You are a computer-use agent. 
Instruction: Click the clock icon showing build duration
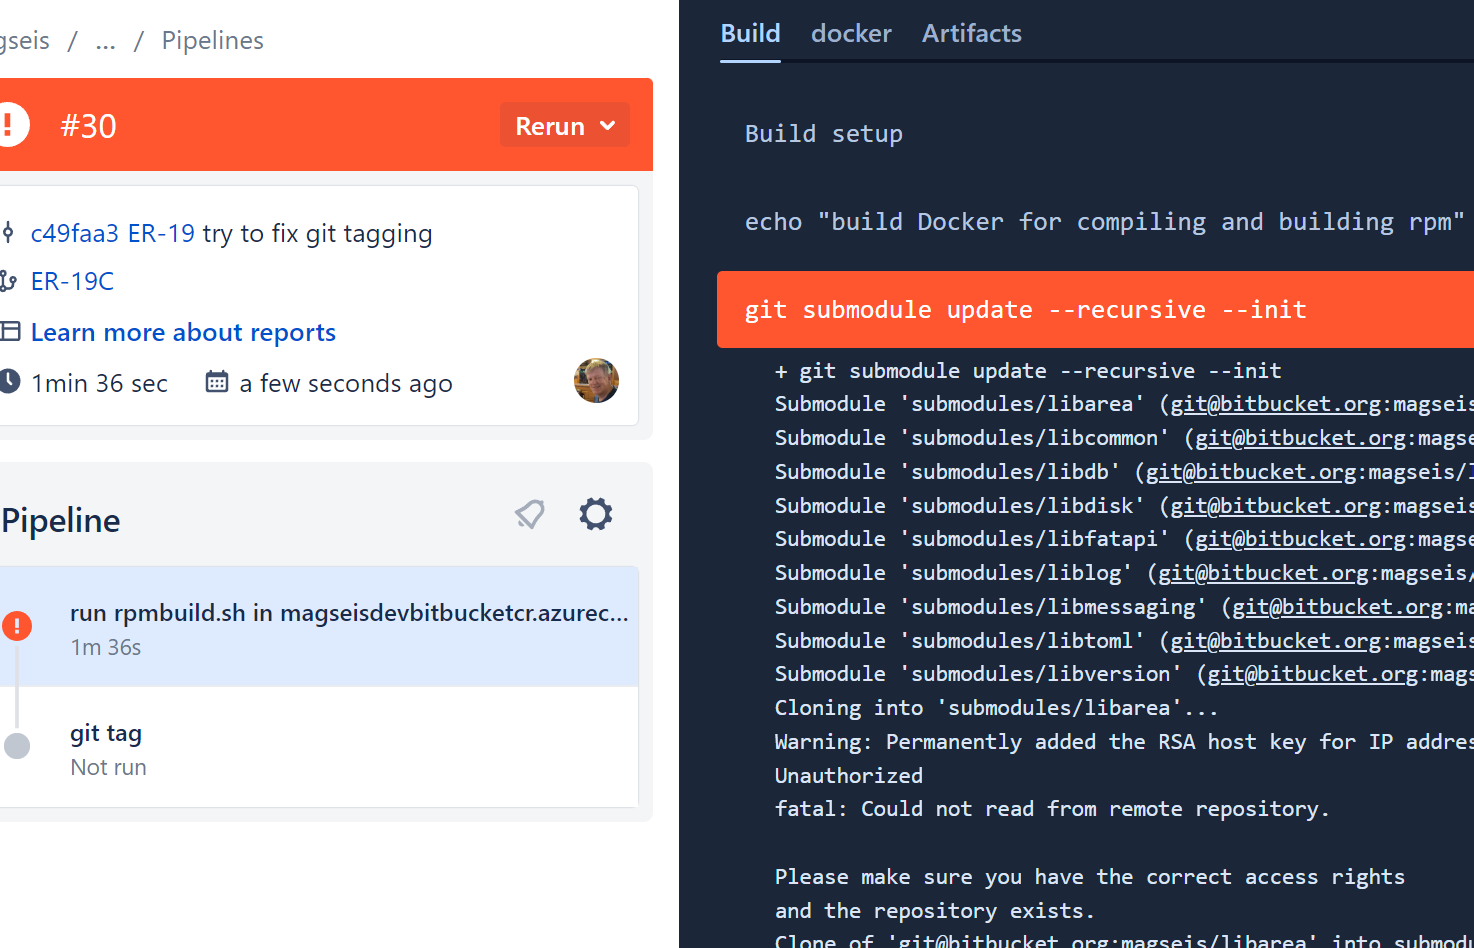[x=10, y=382]
